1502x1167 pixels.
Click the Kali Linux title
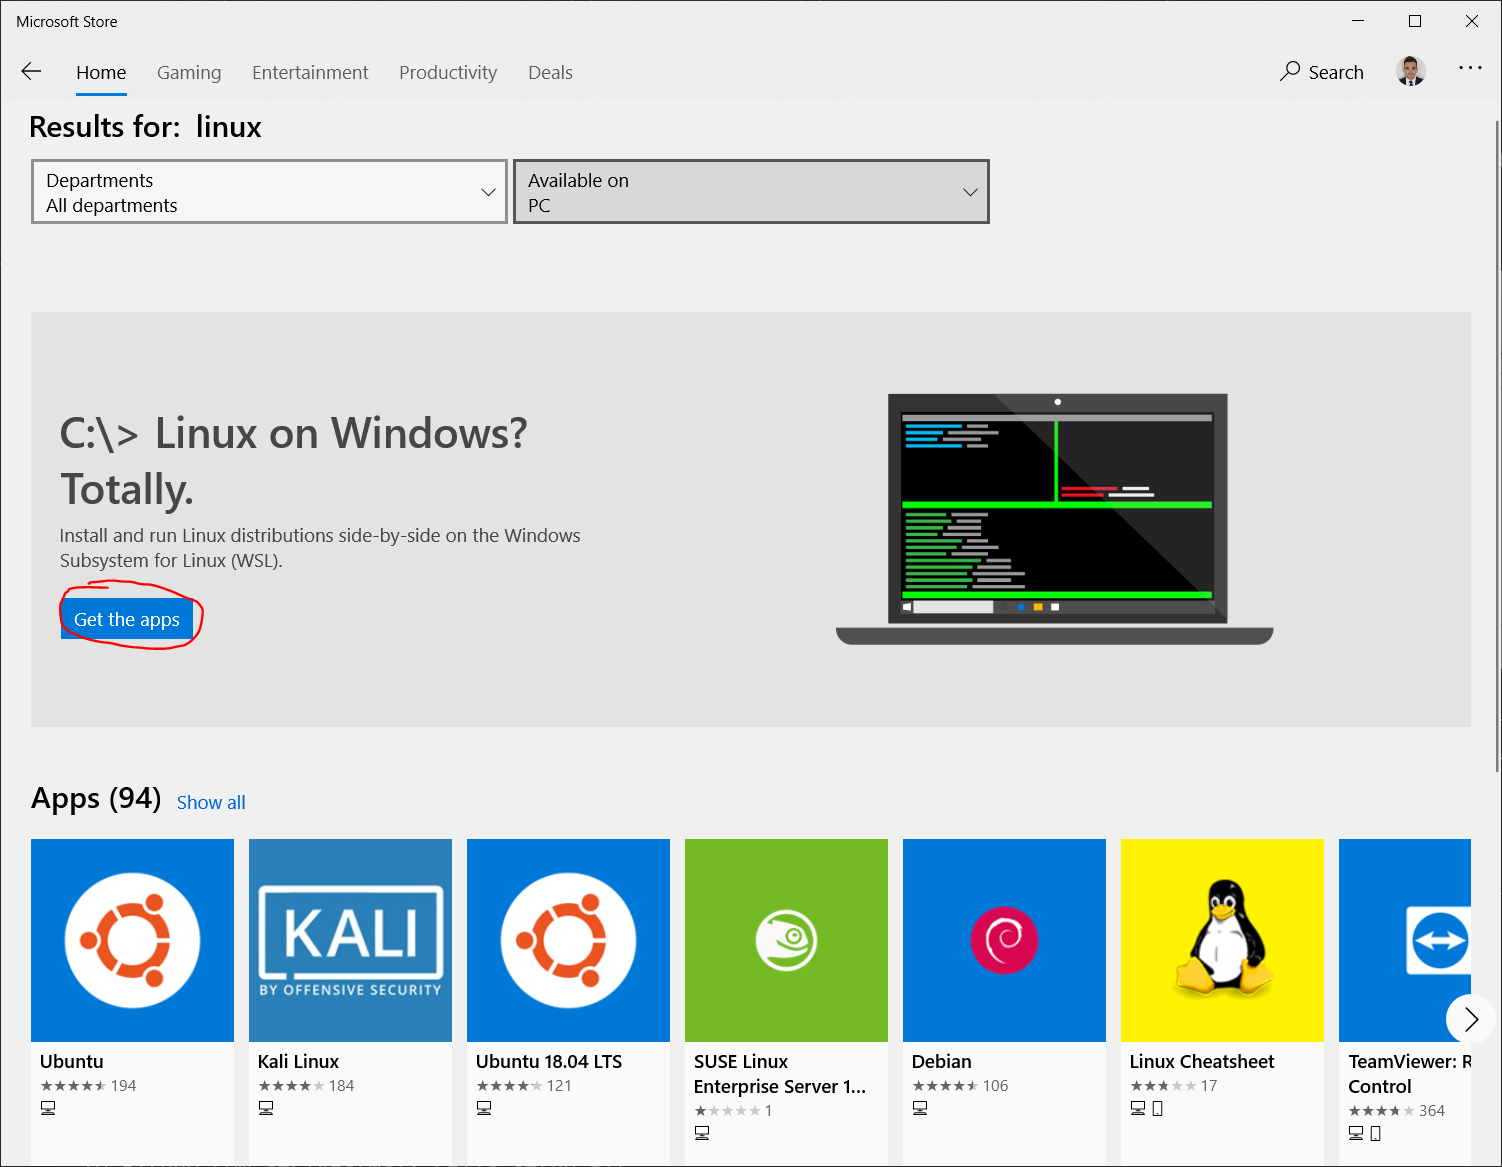pyautogui.click(x=298, y=1061)
